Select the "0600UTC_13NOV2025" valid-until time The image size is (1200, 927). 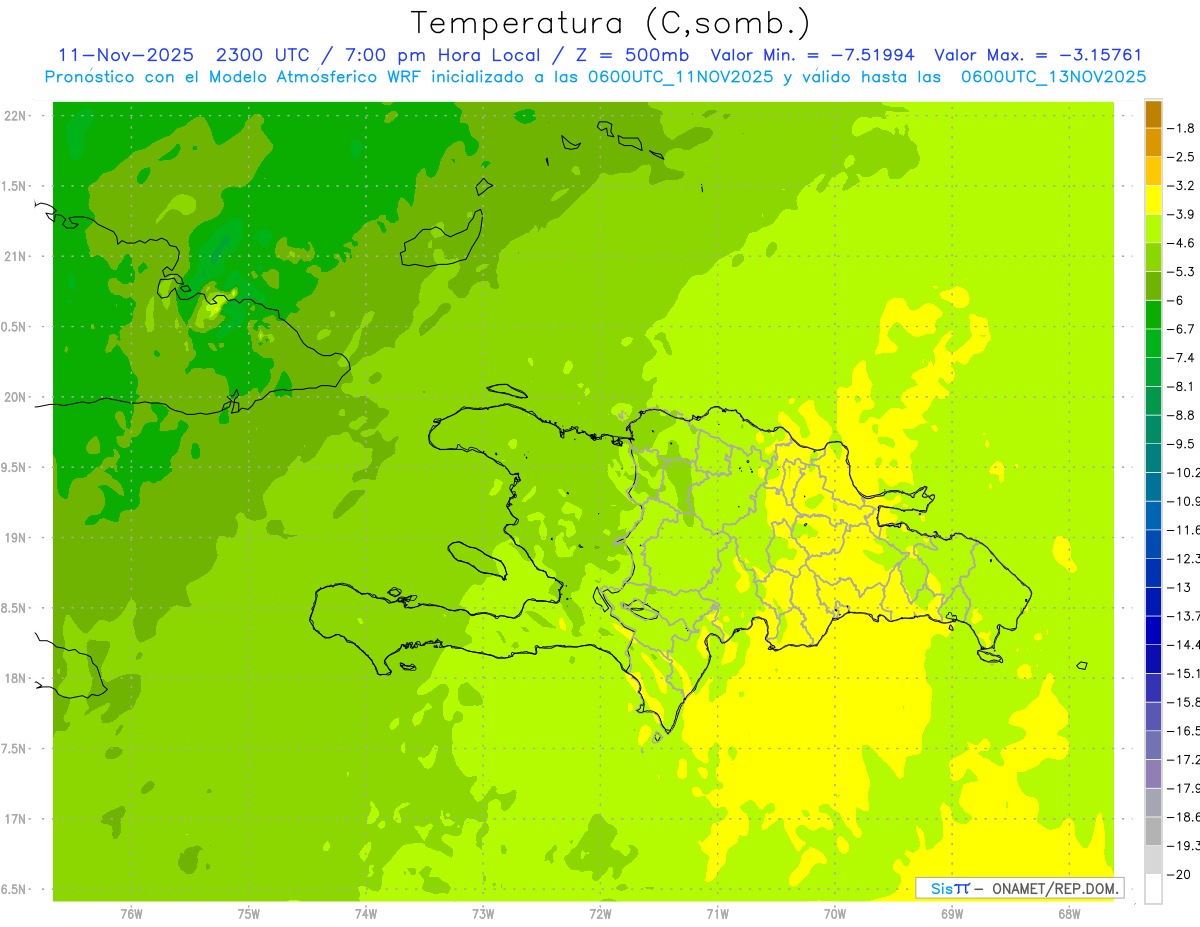pos(1053,77)
